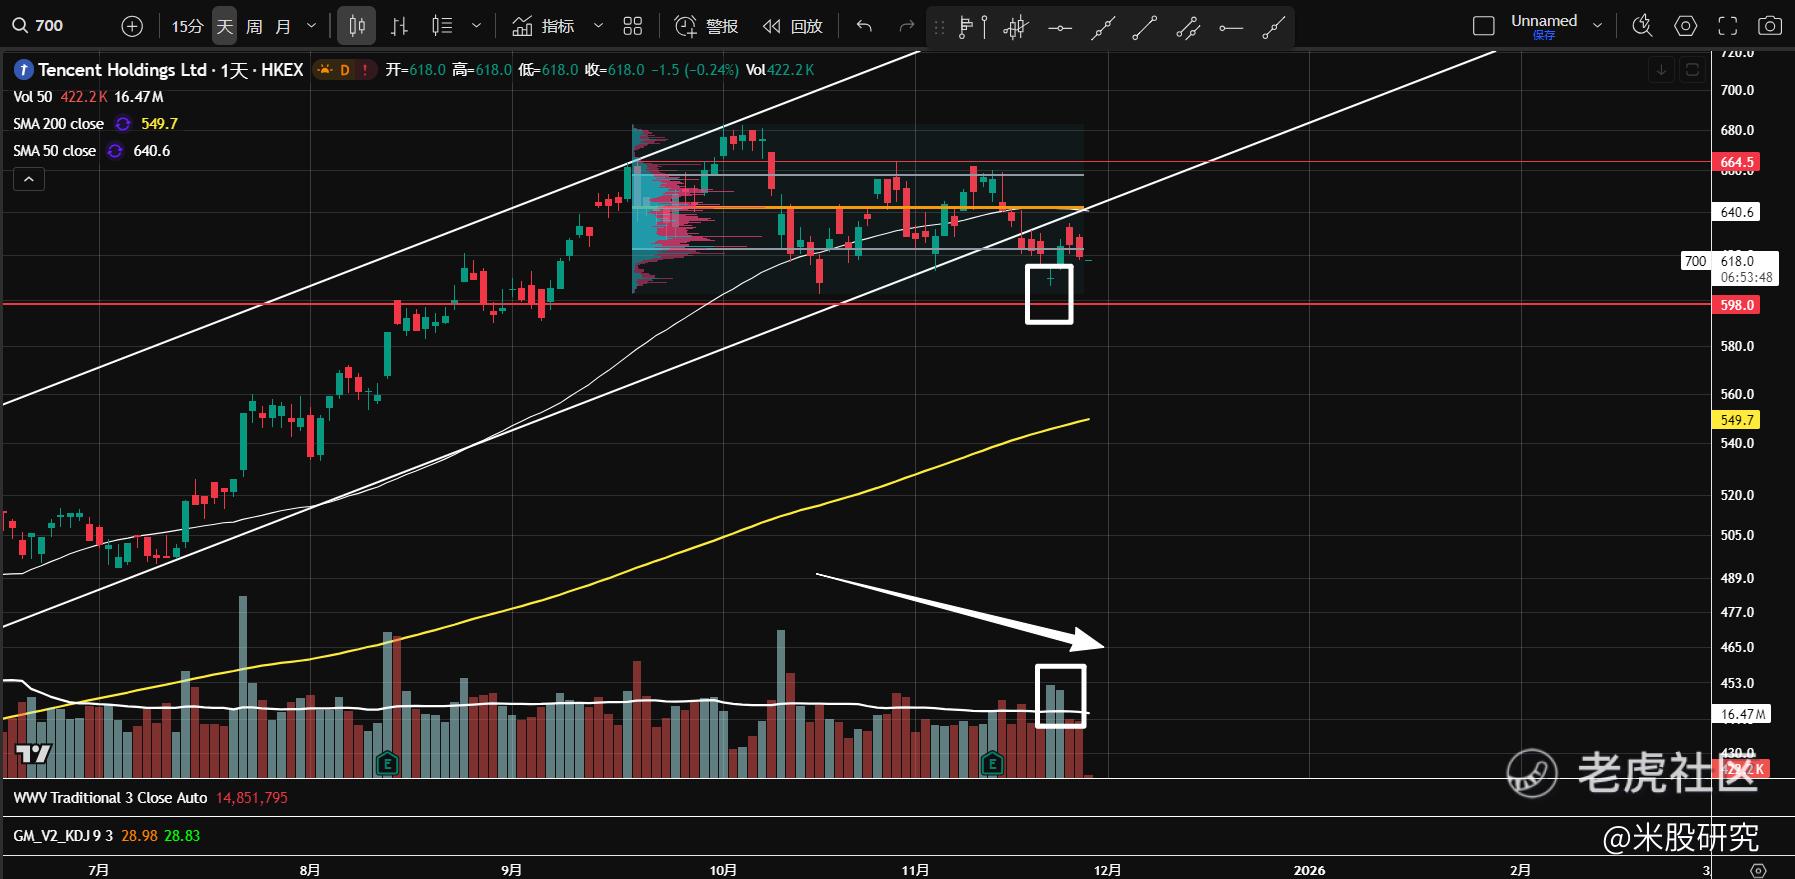This screenshot has height=879, width=1795.
Task: Click the right E earnings marker
Action: [x=992, y=765]
